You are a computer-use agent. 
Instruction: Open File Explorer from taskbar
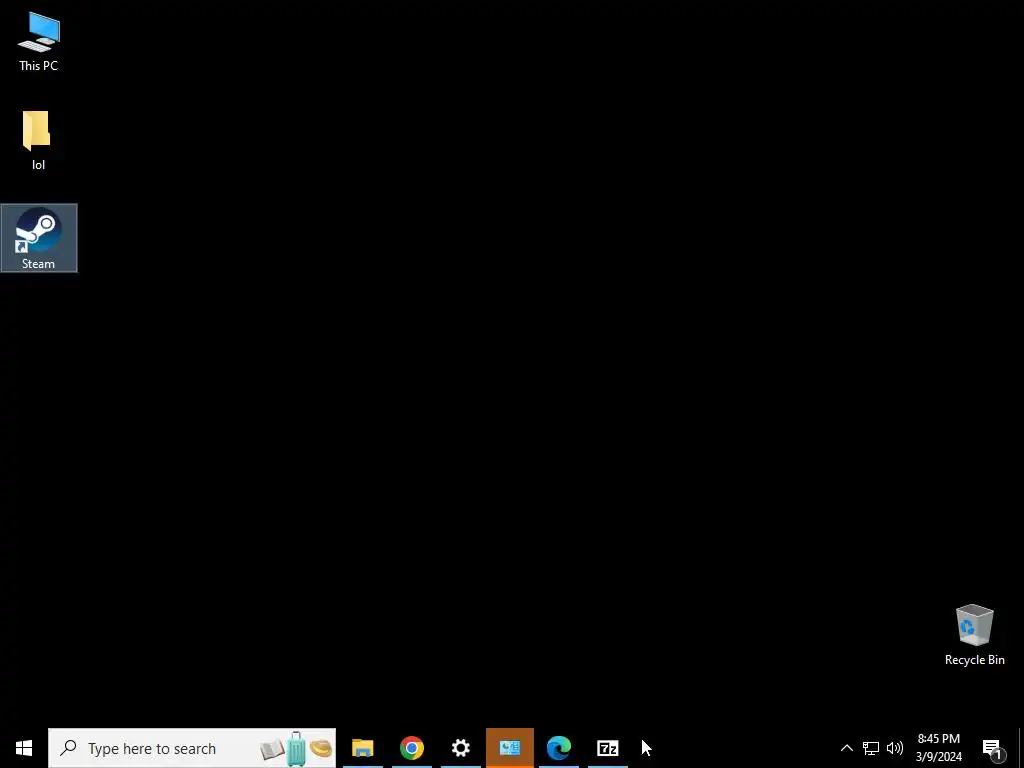point(362,748)
